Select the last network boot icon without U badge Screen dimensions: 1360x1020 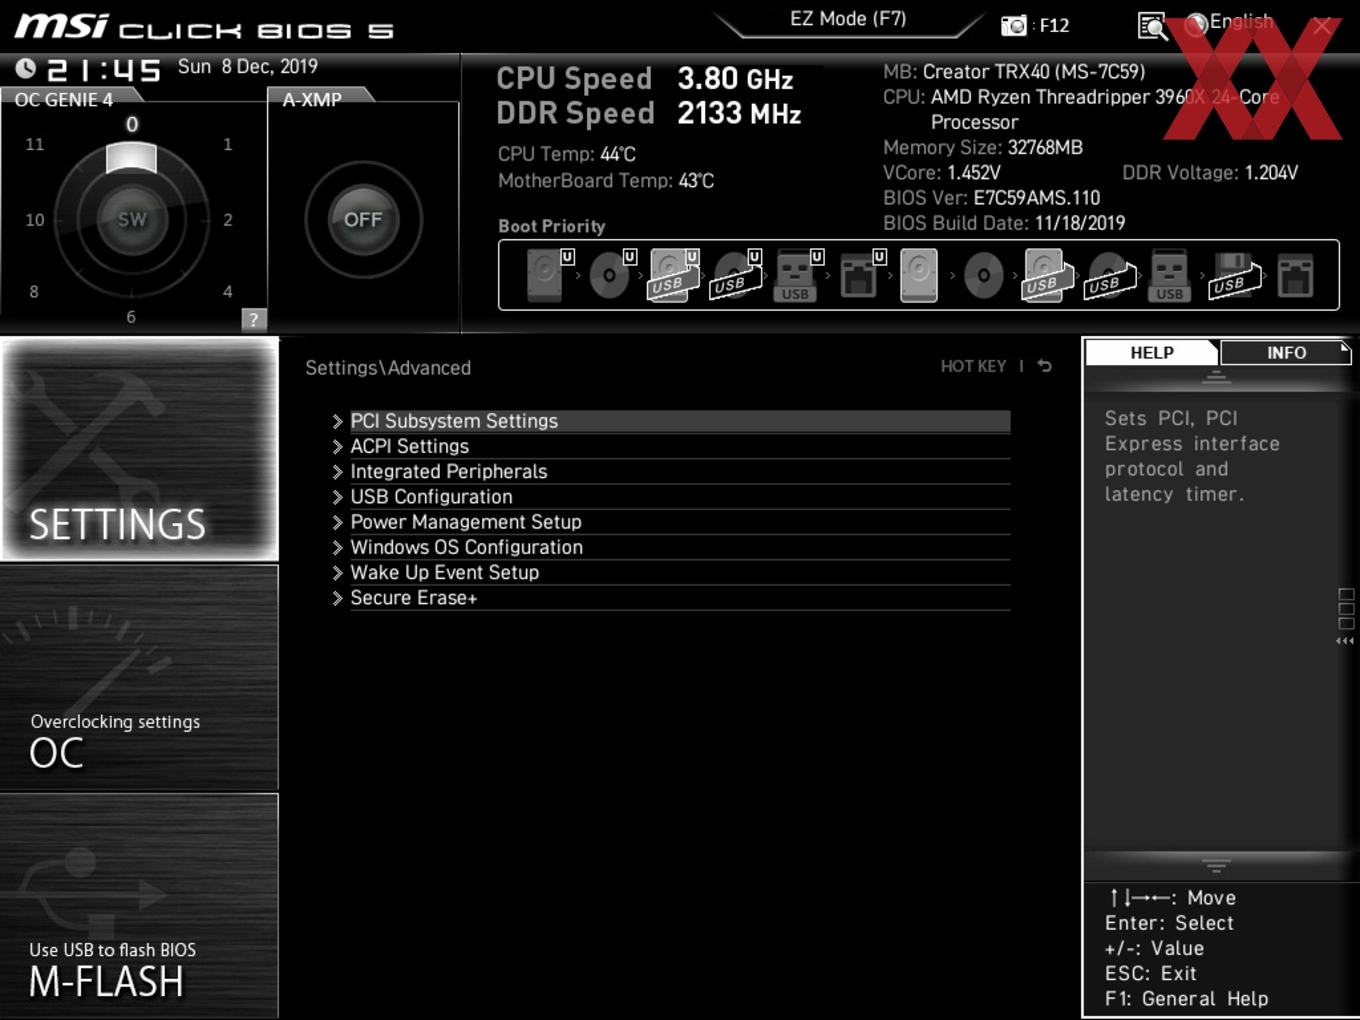coord(1295,275)
